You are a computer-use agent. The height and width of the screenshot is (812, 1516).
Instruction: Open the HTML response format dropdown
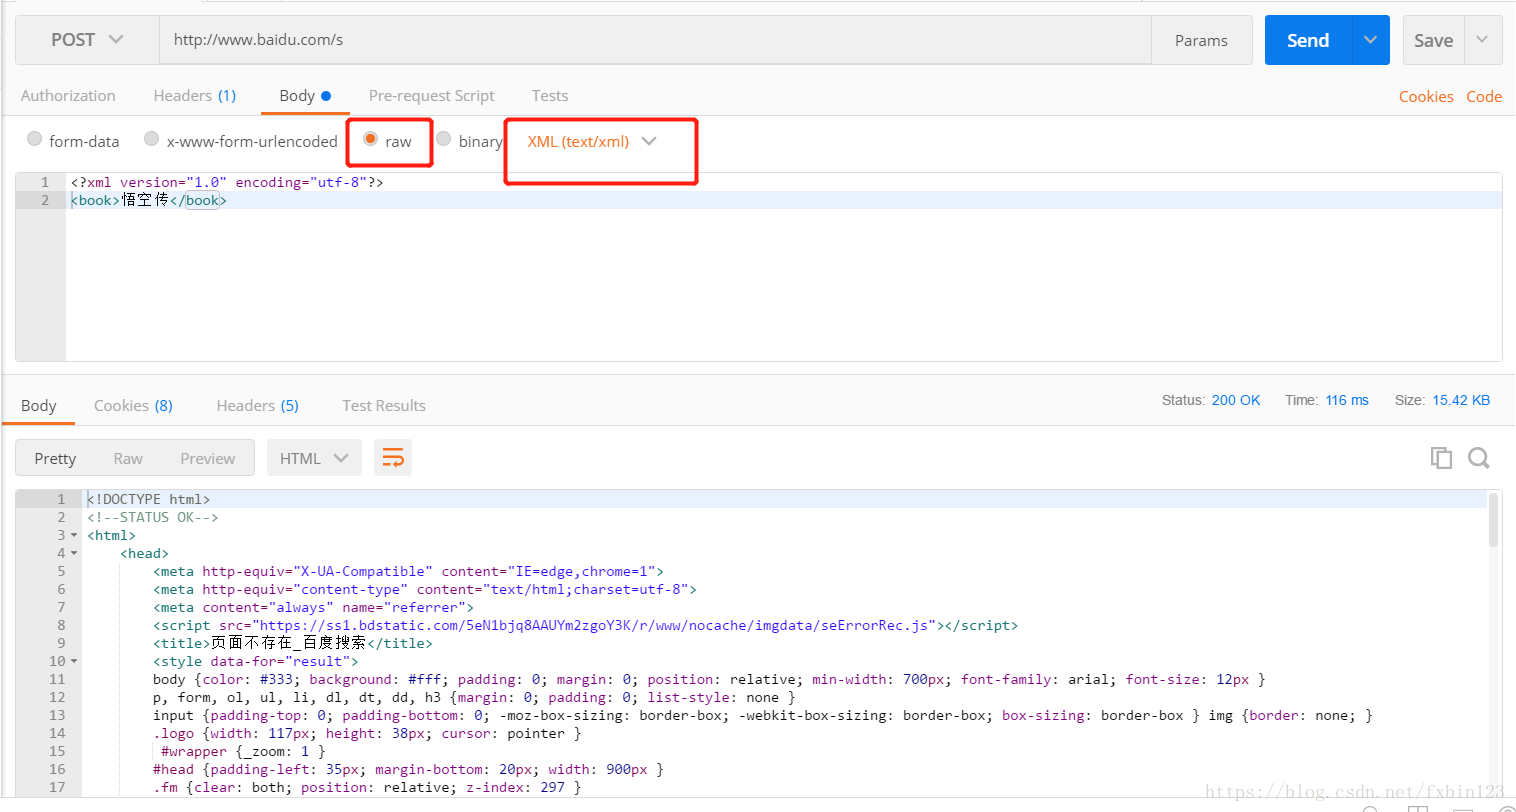[x=313, y=458]
